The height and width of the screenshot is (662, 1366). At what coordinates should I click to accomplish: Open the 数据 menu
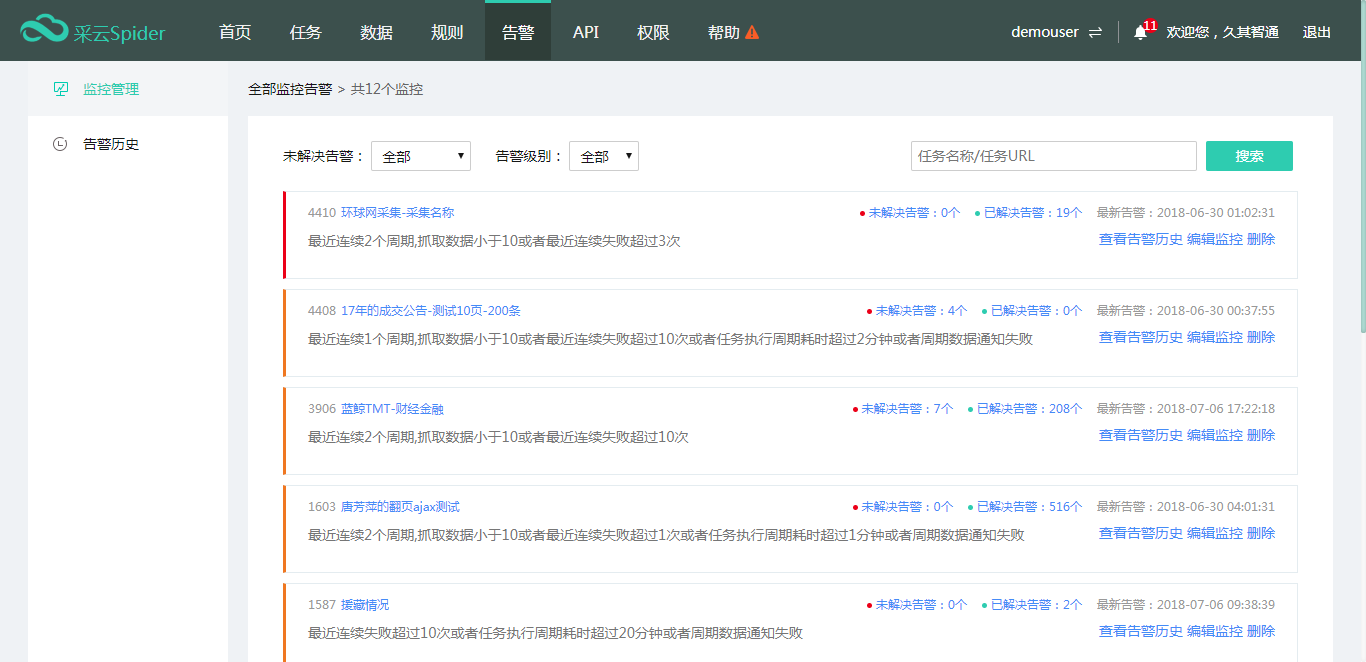point(377,32)
